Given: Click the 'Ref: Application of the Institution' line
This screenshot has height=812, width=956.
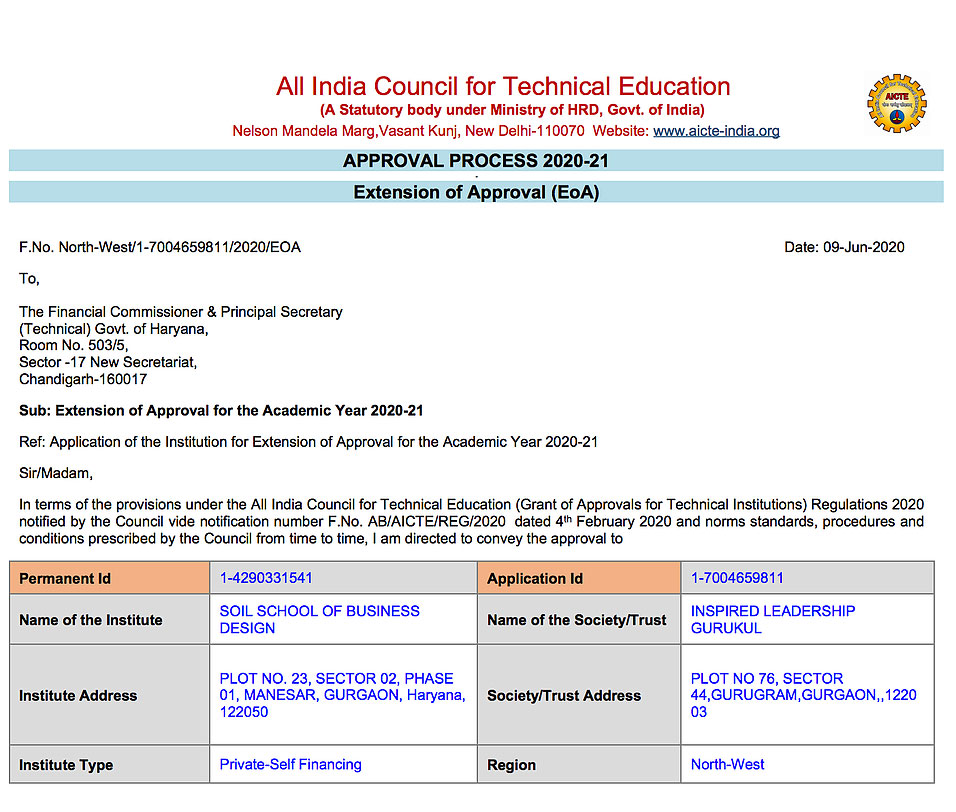Looking at the screenshot, I should [309, 442].
